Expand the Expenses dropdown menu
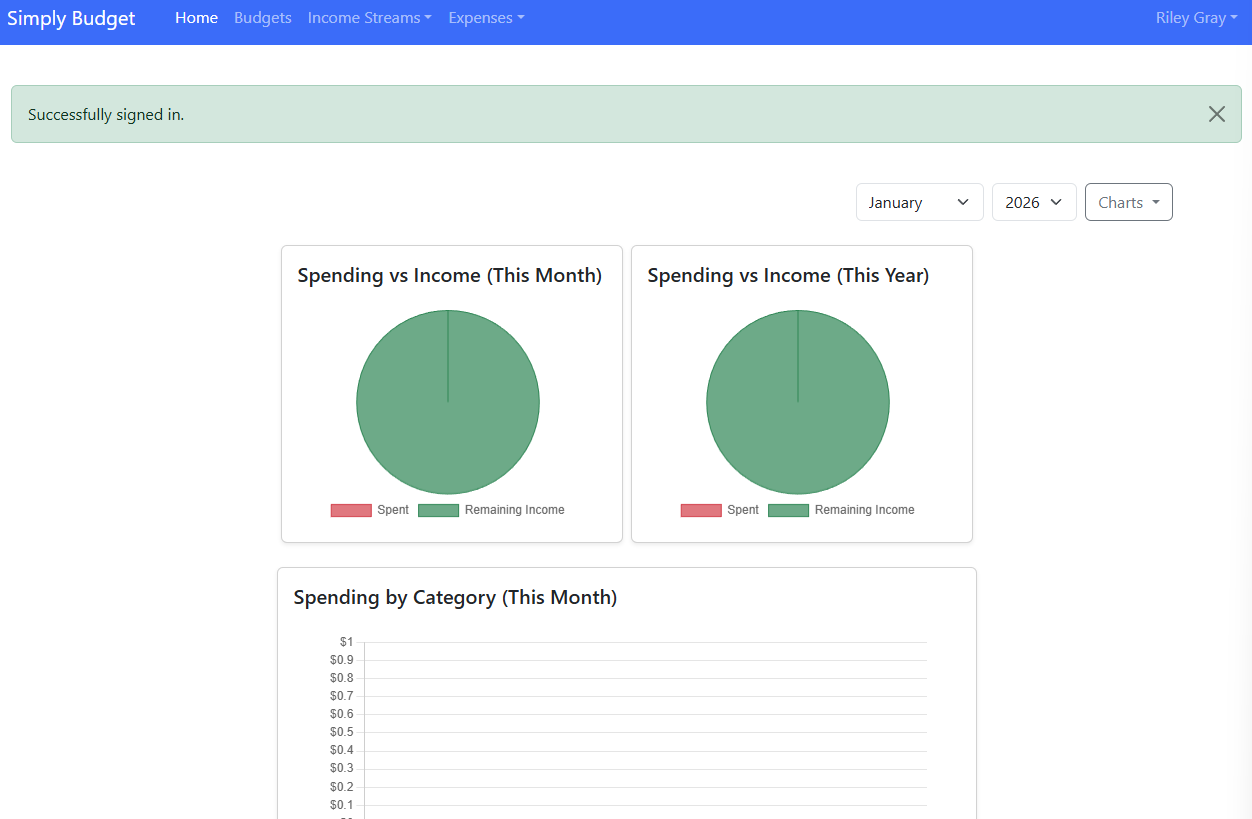1252x819 pixels. [x=485, y=18]
